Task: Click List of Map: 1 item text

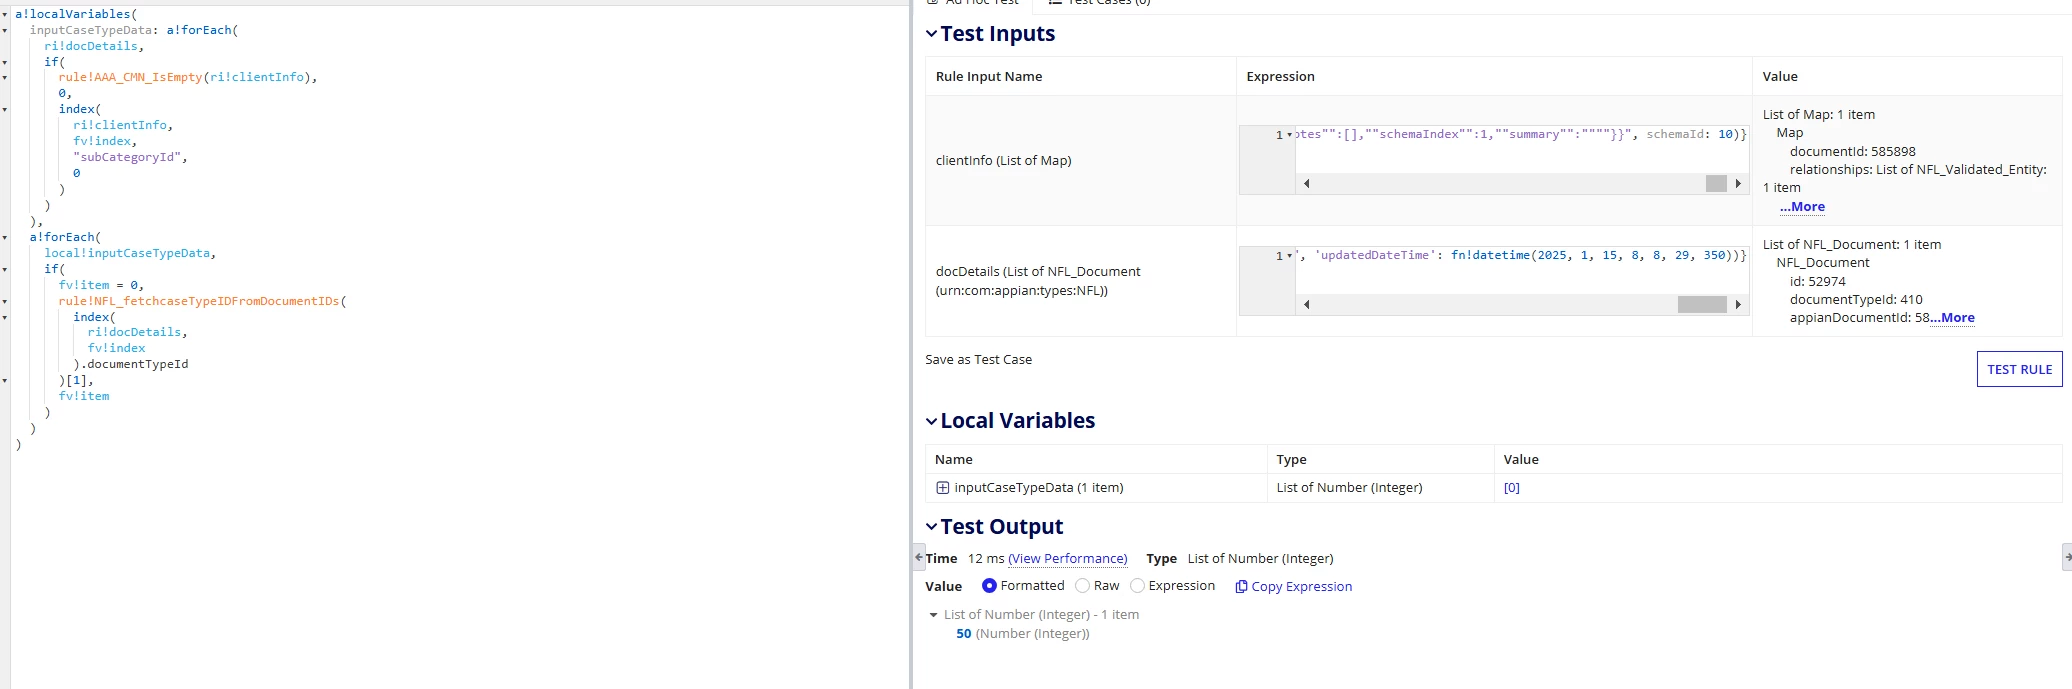Action: coord(1818,115)
